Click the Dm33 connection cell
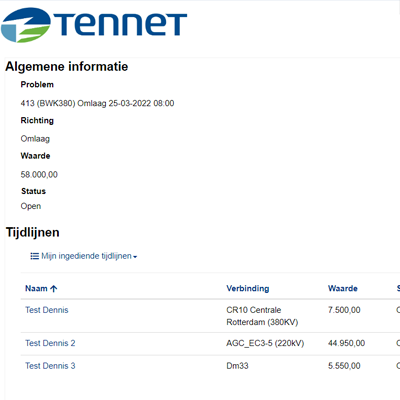This screenshot has height=400, width=400. (x=237, y=366)
